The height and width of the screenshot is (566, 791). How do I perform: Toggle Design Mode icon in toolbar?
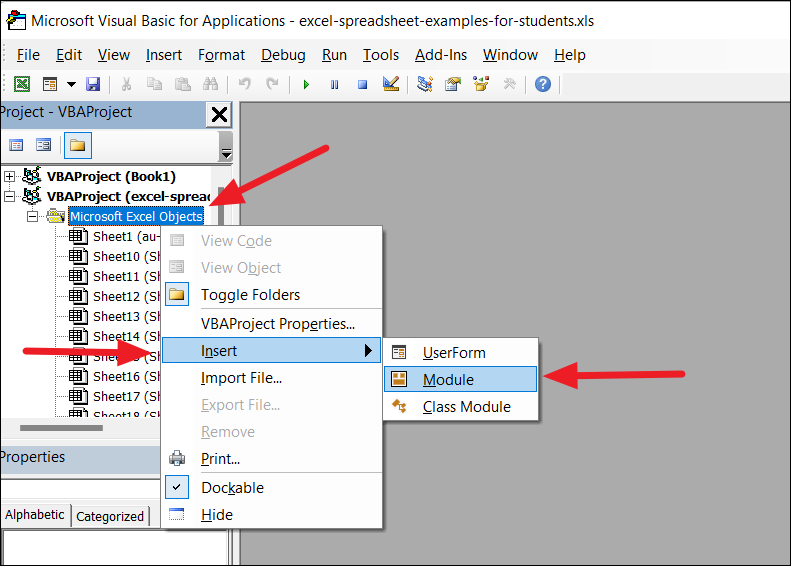tap(391, 84)
